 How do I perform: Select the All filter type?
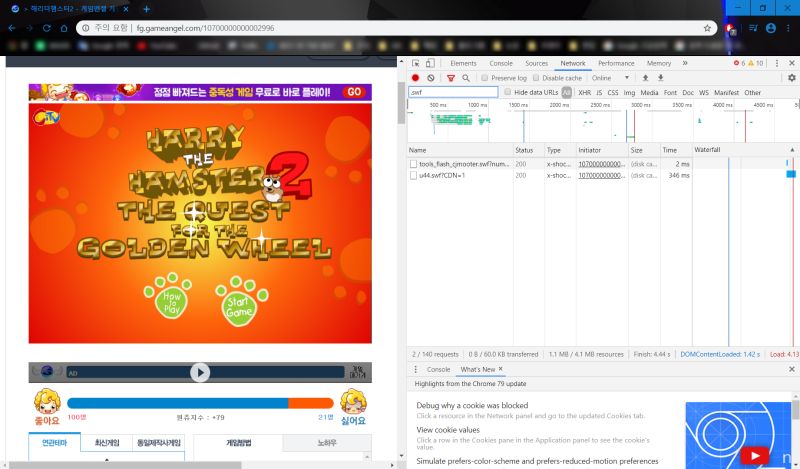566,92
